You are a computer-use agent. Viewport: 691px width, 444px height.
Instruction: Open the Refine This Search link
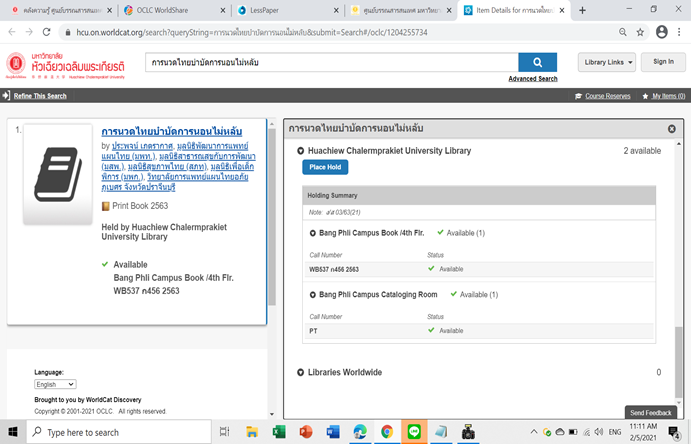[x=40, y=96]
